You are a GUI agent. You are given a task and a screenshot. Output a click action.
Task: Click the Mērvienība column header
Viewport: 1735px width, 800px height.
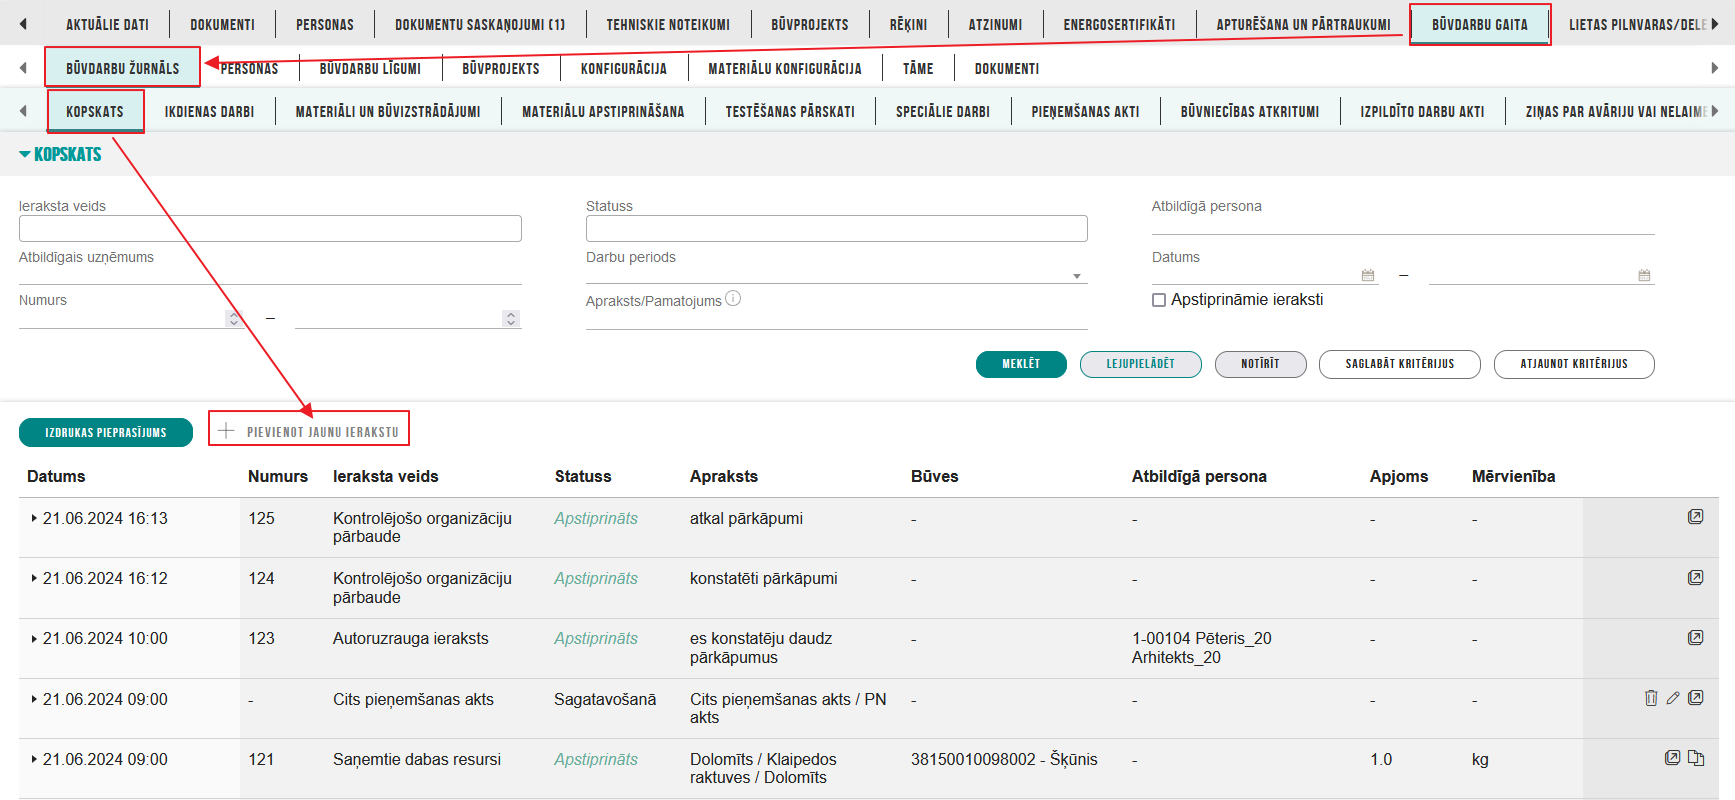click(1513, 476)
